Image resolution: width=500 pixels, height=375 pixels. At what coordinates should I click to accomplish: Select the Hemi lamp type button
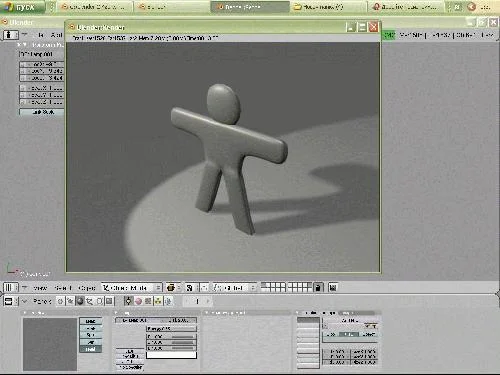(91, 349)
